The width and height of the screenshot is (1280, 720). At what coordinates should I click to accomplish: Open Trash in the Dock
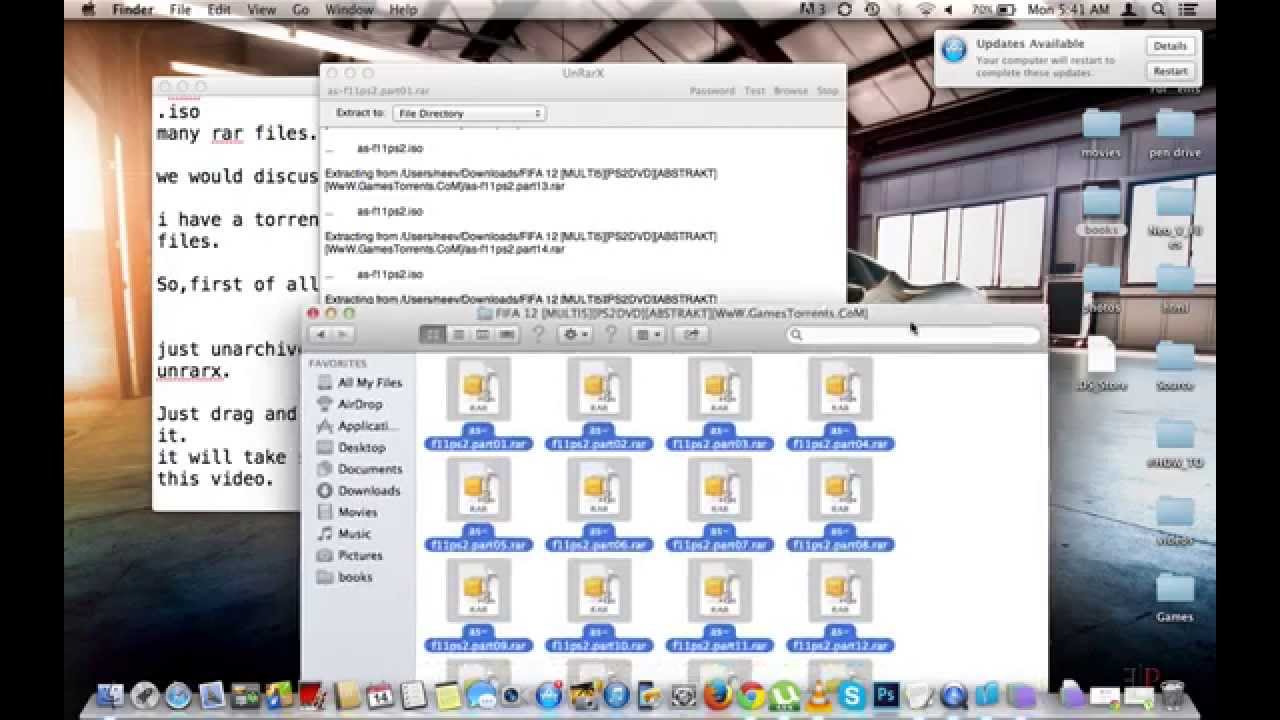(1172, 695)
